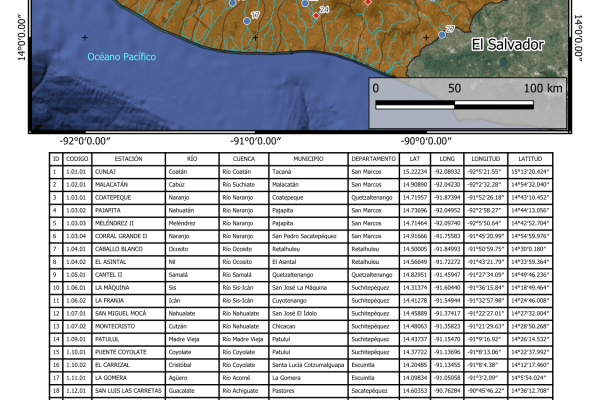Select the MONTECRISTO station cell

point(129,327)
